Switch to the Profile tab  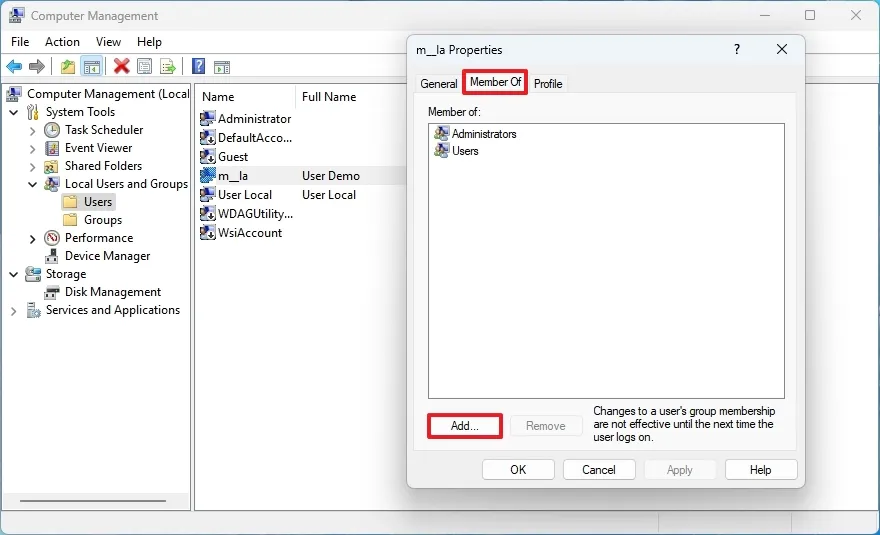(x=548, y=84)
